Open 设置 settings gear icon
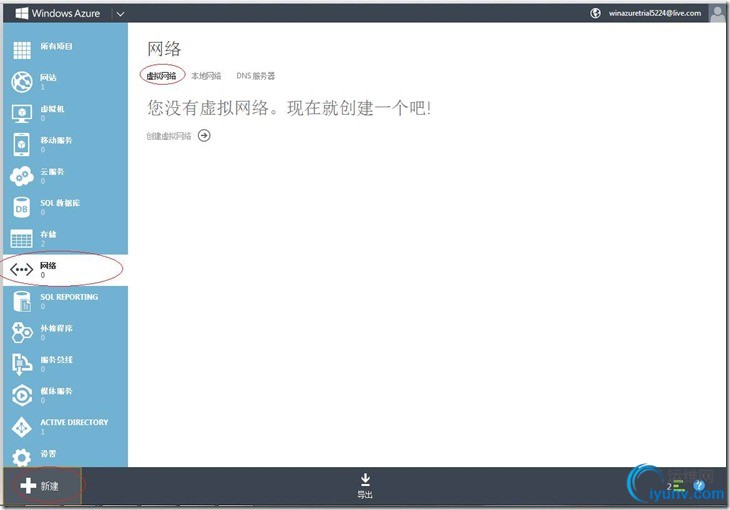The width and height of the screenshot is (730, 510). (x=22, y=457)
